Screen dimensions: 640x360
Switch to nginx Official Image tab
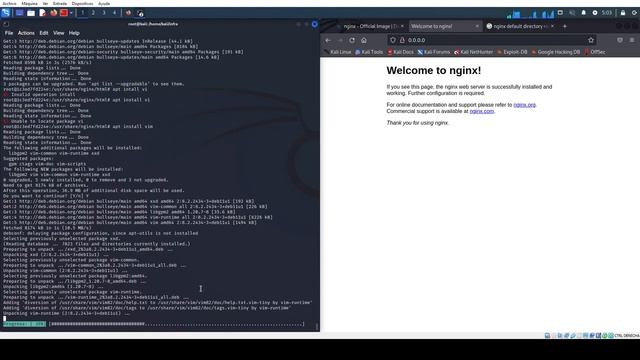click(x=370, y=26)
